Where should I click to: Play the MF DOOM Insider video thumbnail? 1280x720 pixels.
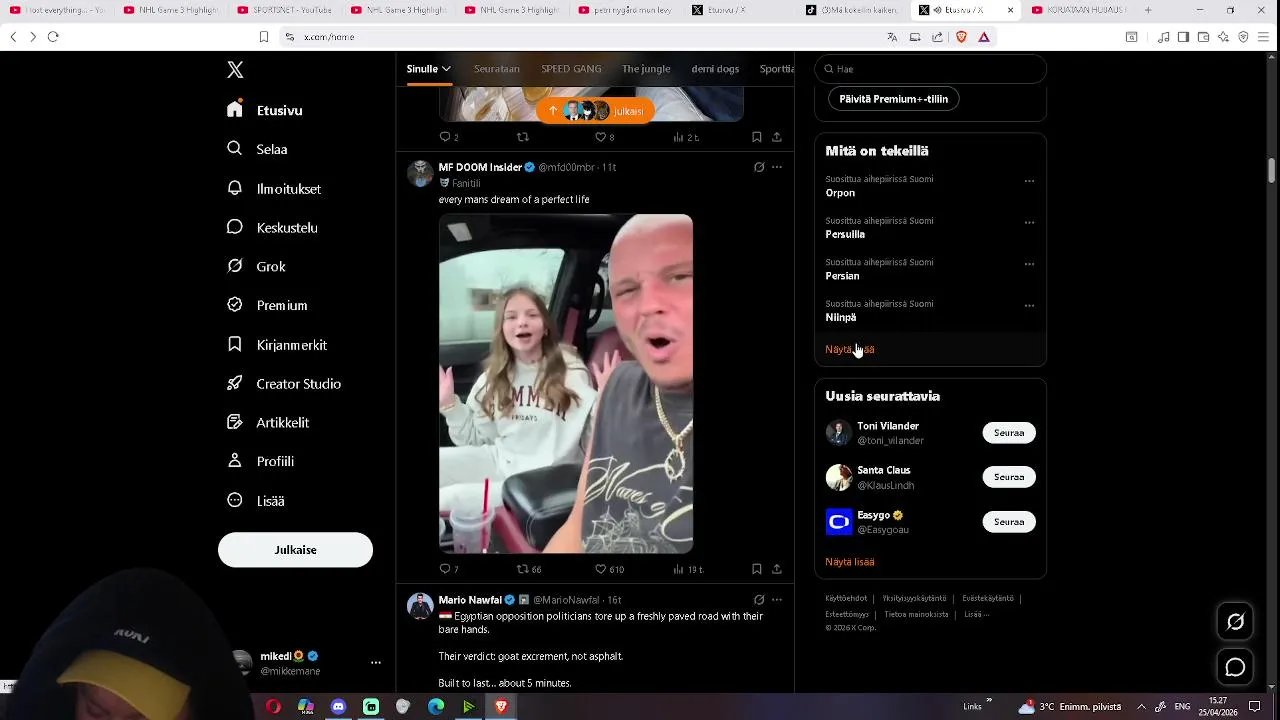click(x=566, y=384)
